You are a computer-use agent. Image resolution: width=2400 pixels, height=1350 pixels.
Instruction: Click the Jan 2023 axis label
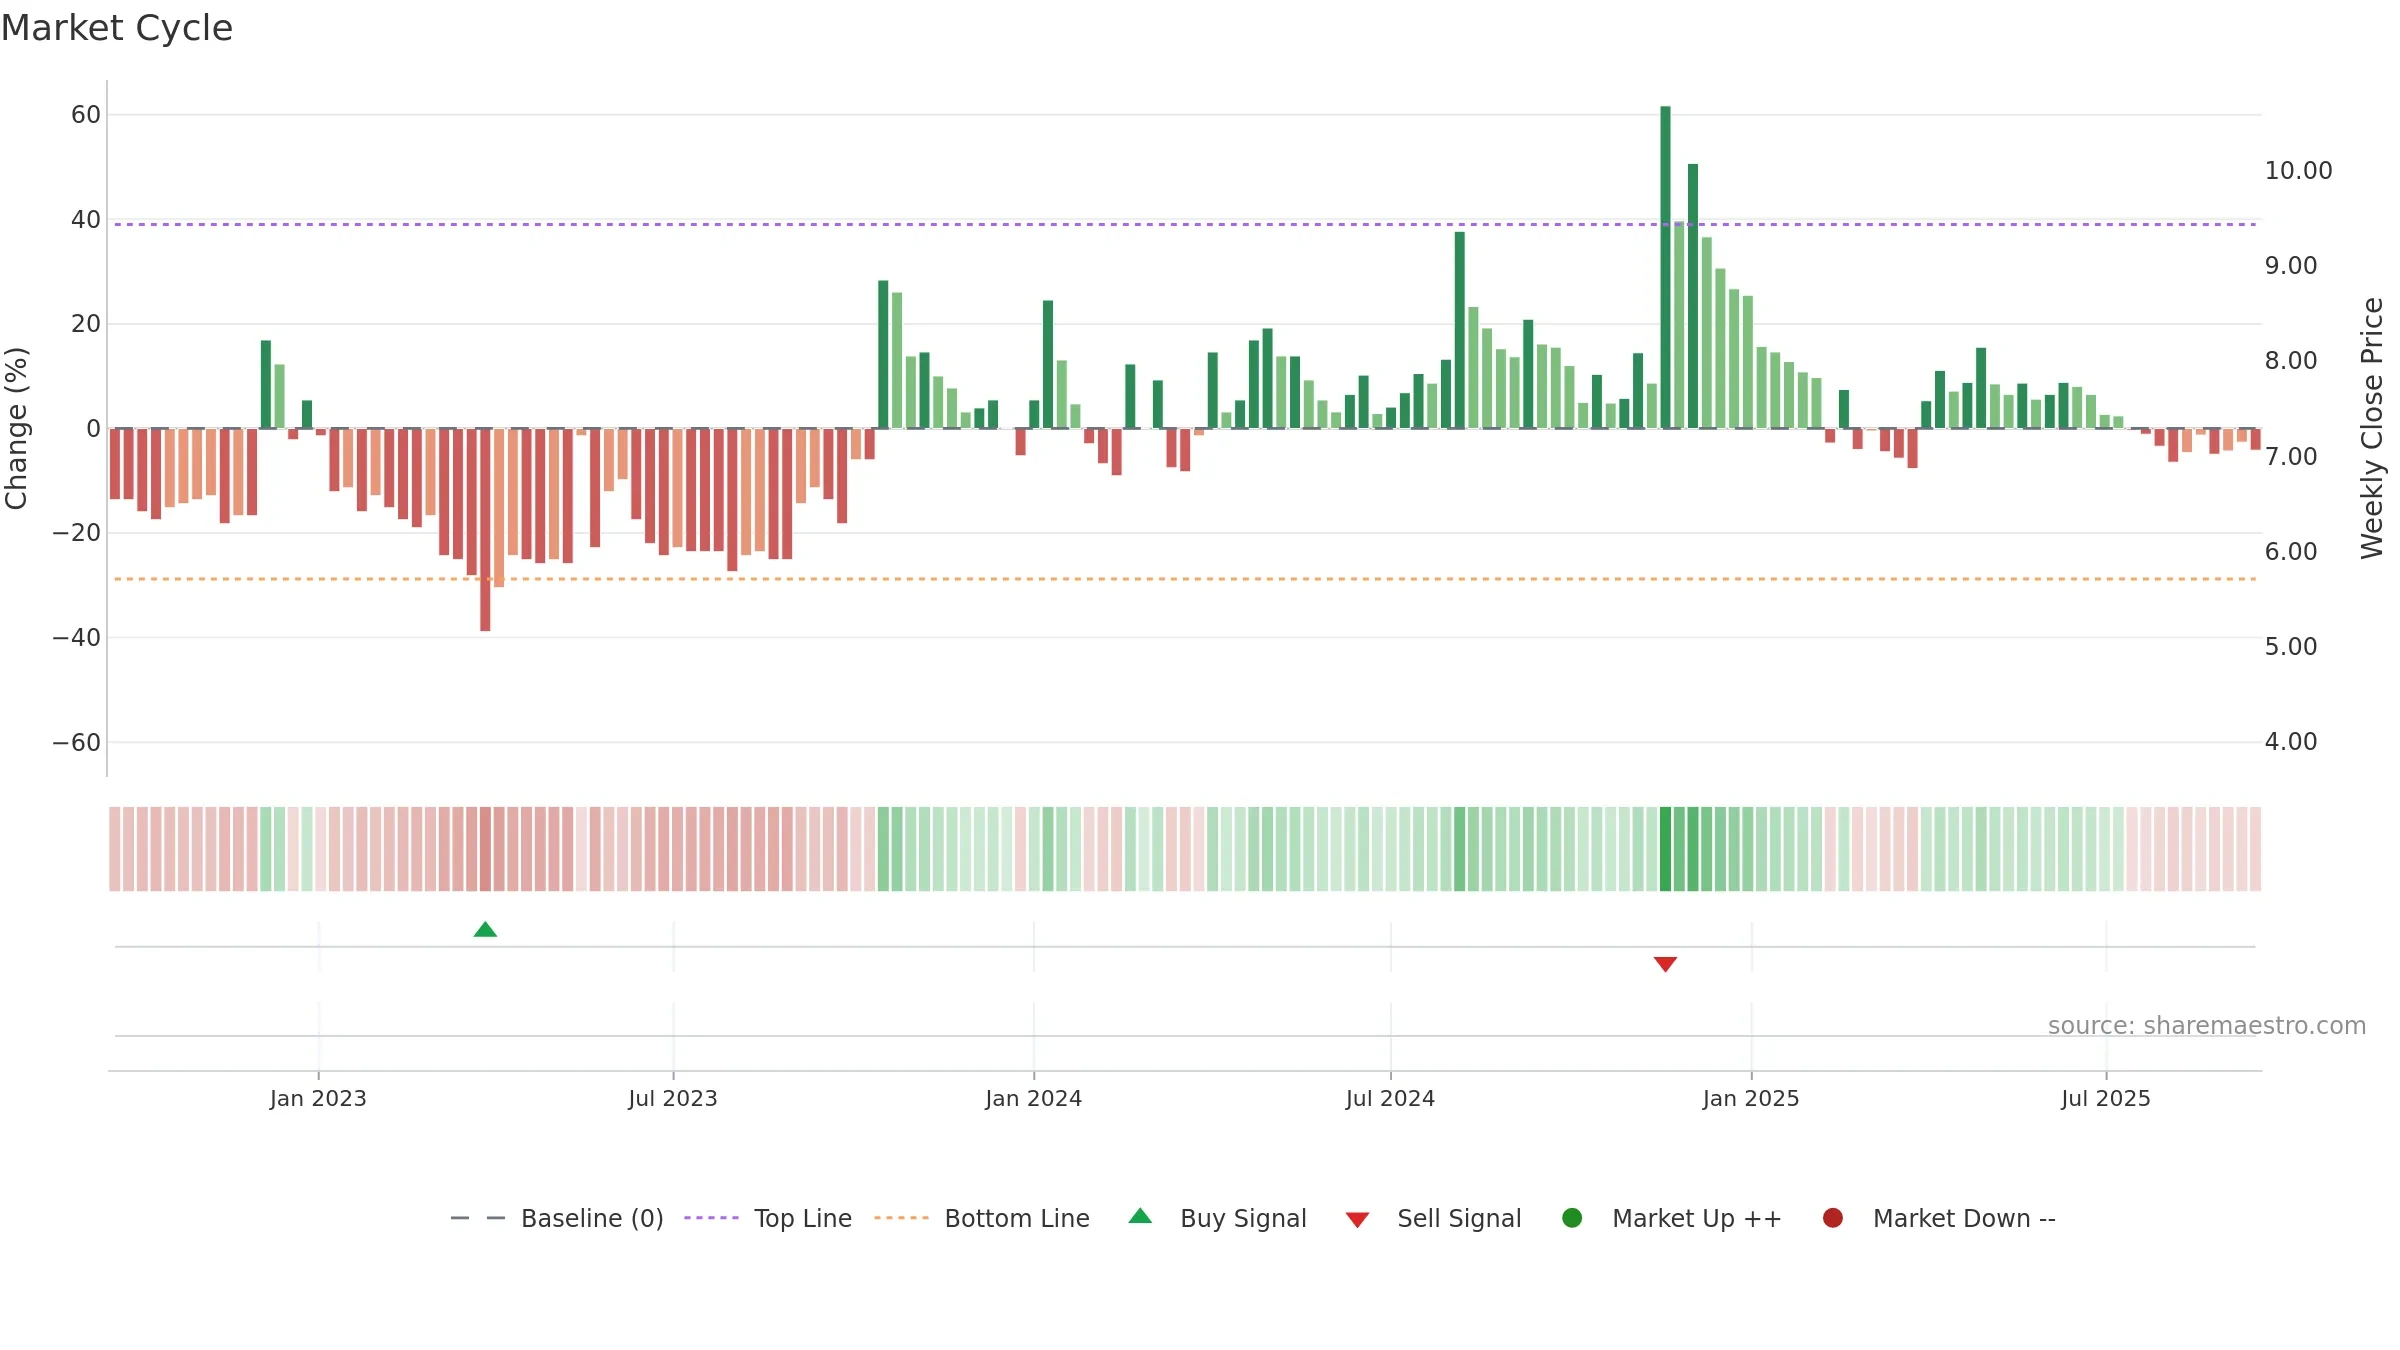tap(318, 1098)
